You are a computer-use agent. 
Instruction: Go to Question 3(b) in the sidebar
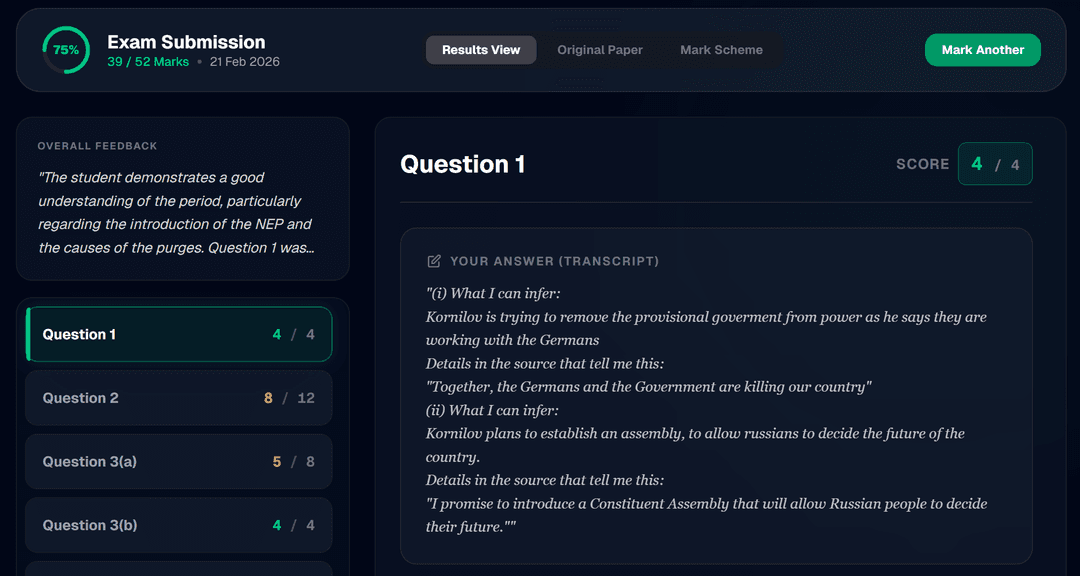179,525
